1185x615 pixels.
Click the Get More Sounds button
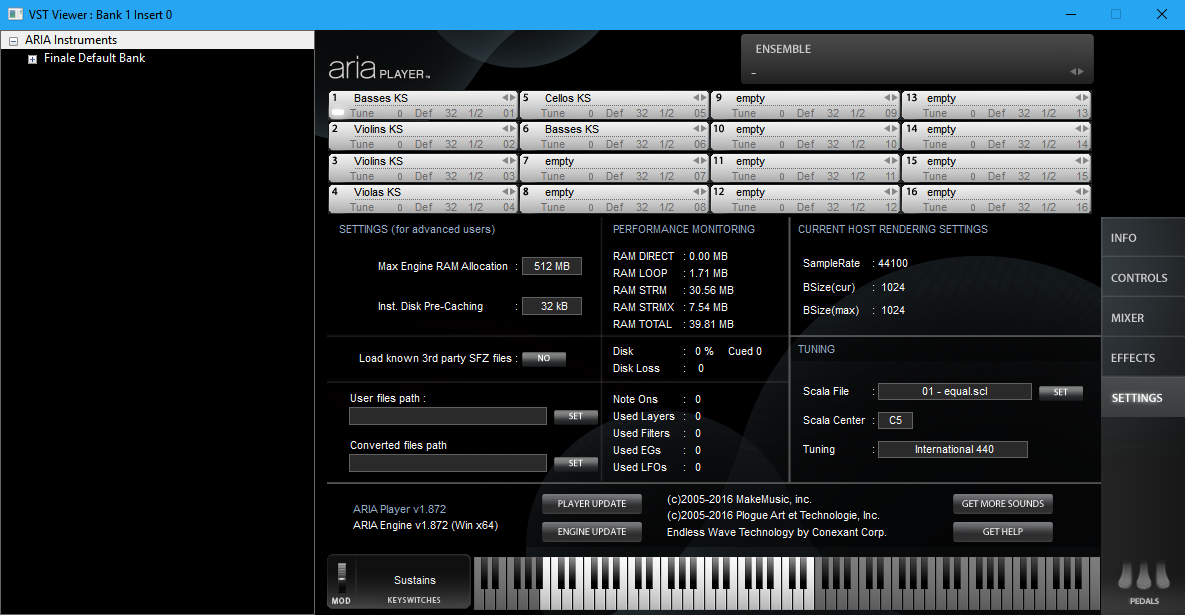(1002, 504)
